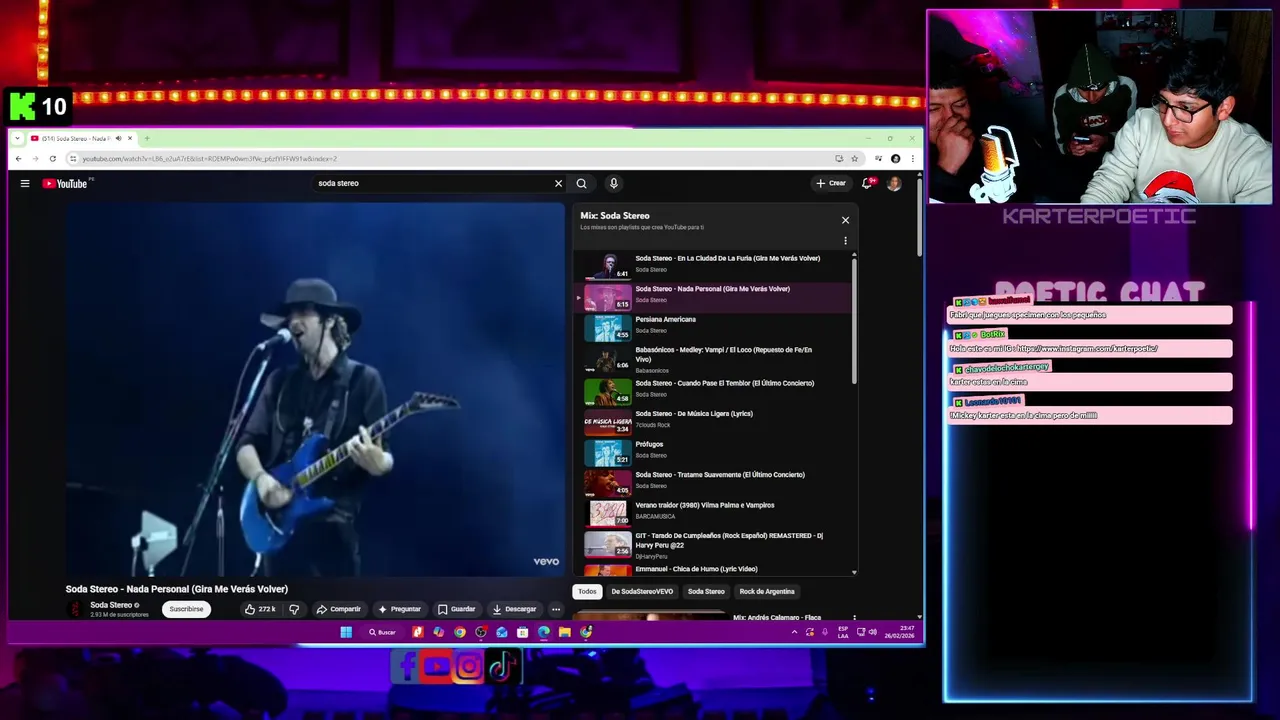1280x720 pixels.
Task: Select Nada Personal in the playlist
Action: [715, 296]
